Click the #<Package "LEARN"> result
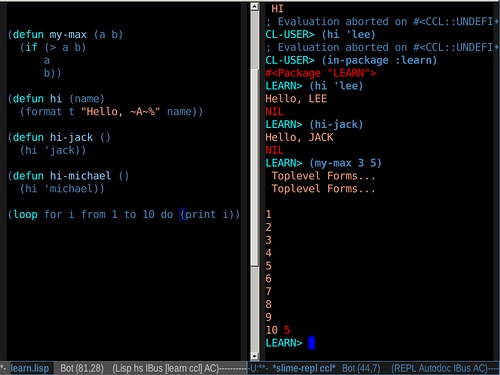Viewport: 500px width, 375px height. [321, 73]
